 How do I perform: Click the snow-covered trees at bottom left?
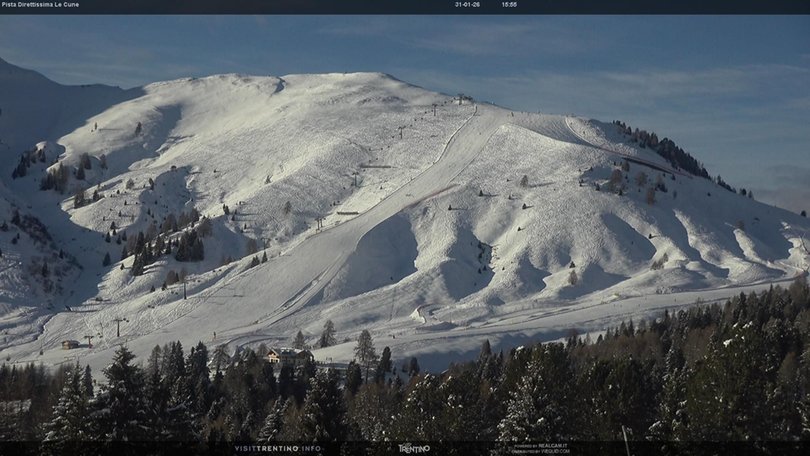[70, 410]
